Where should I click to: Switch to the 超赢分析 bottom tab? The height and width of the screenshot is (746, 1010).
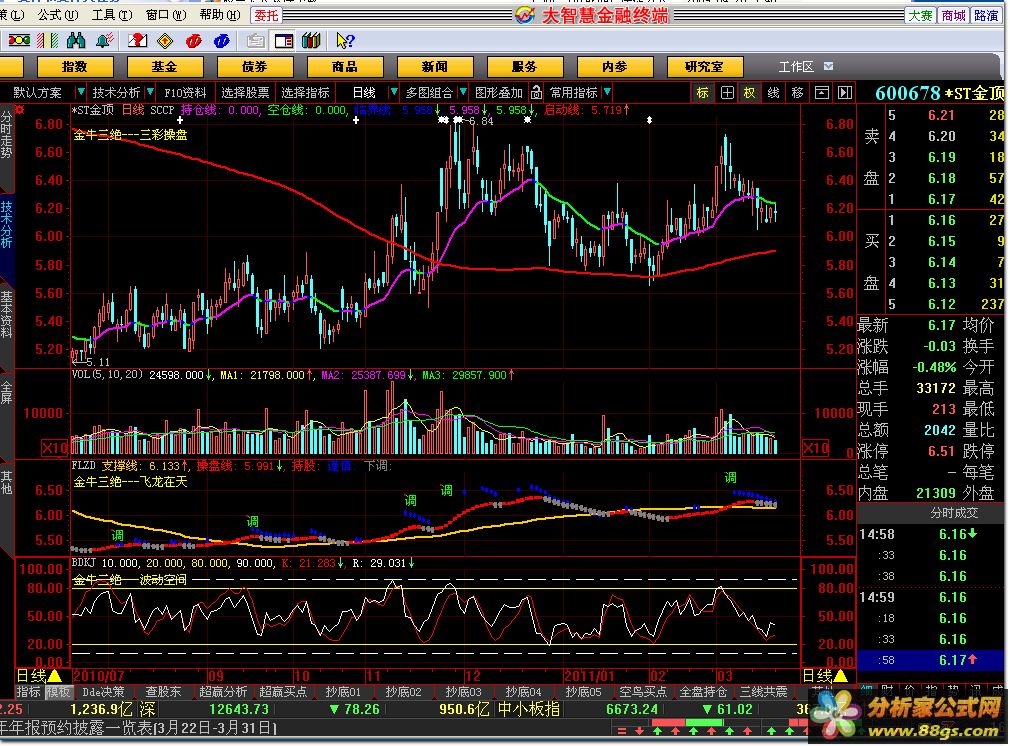(x=222, y=691)
